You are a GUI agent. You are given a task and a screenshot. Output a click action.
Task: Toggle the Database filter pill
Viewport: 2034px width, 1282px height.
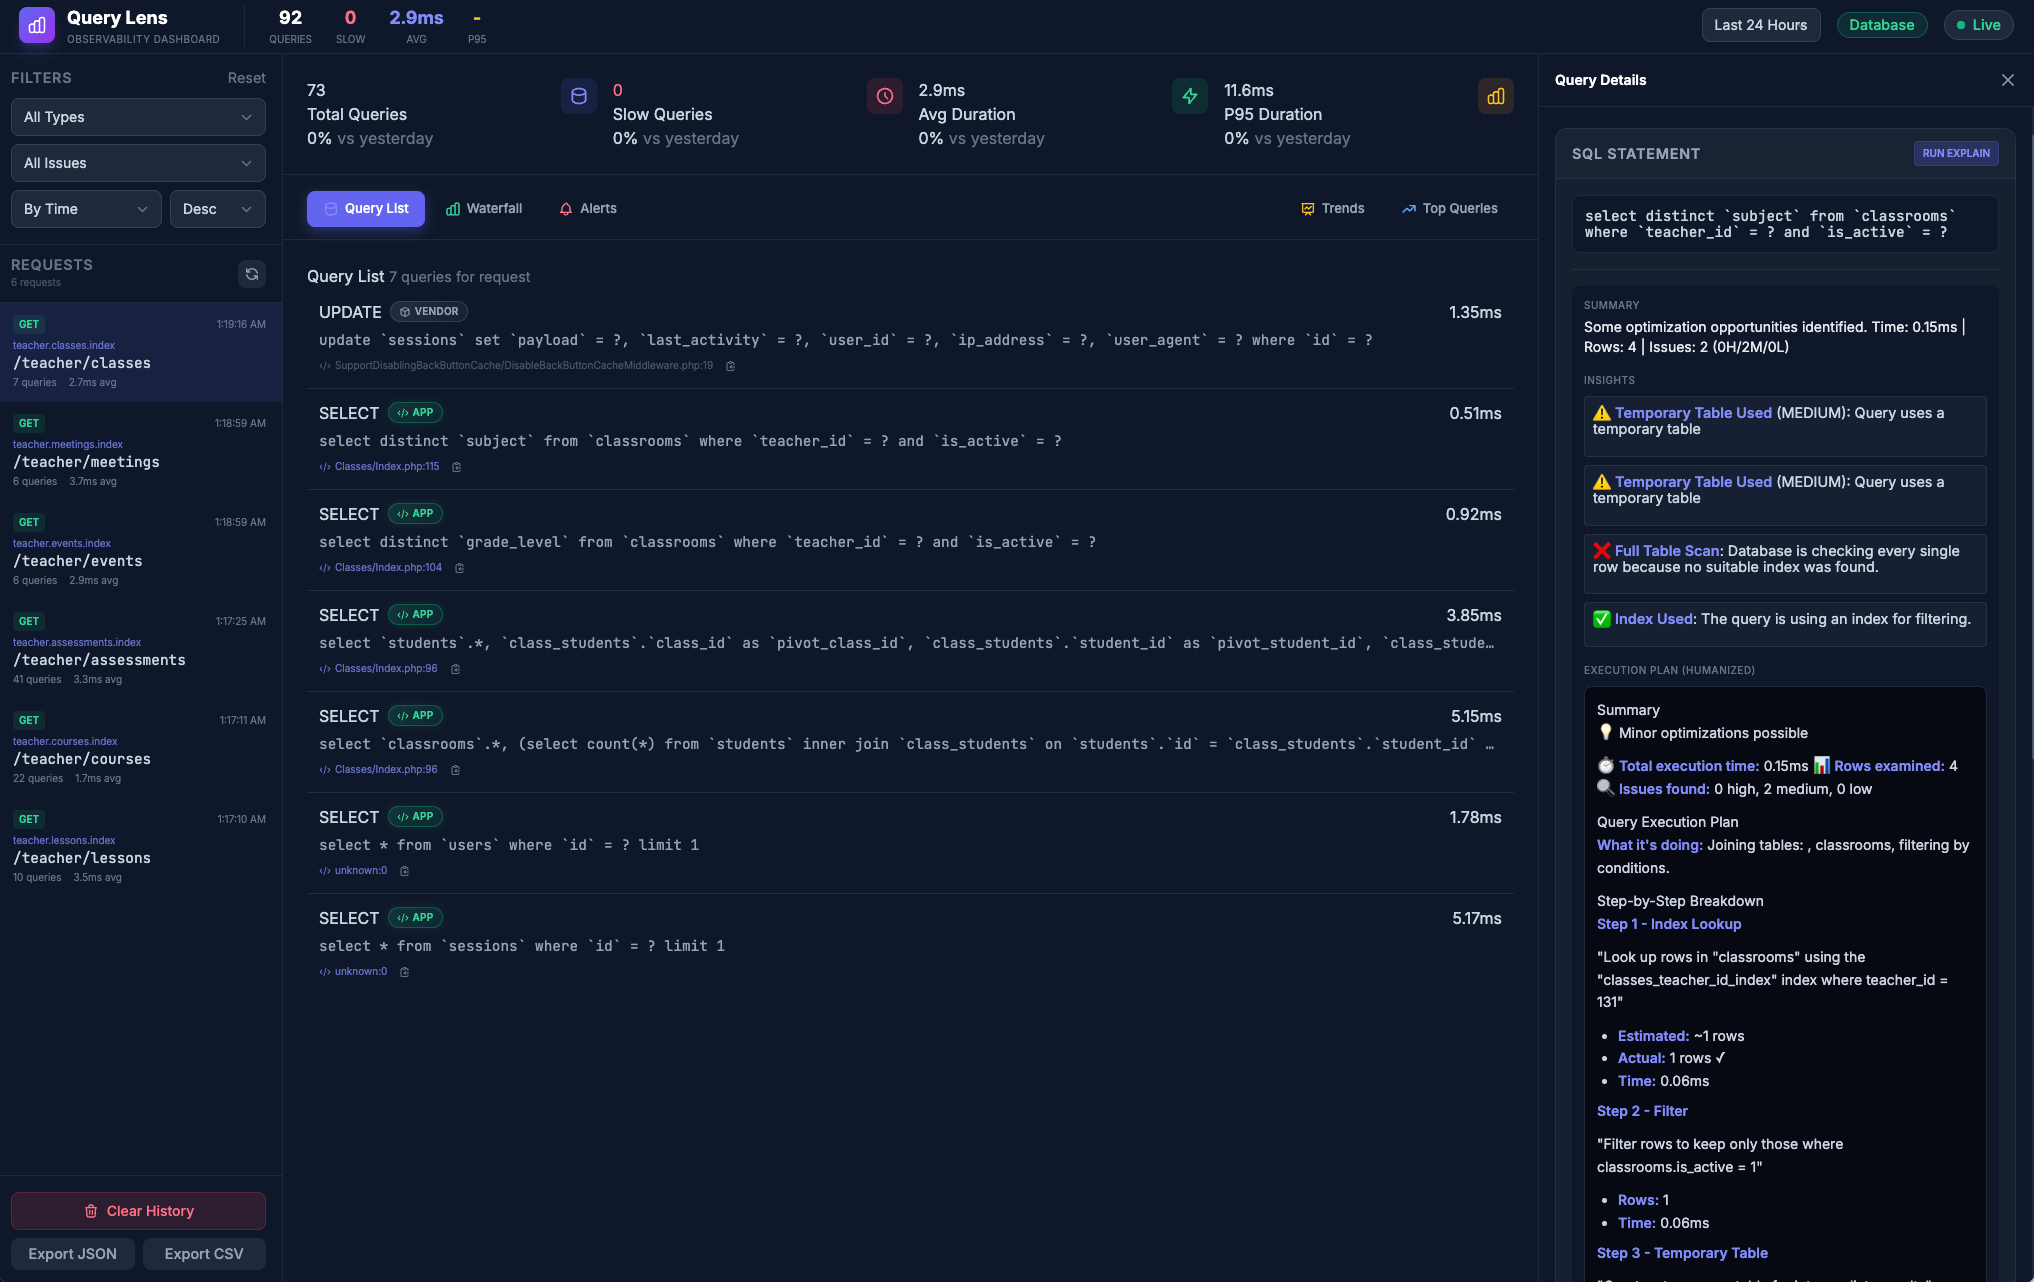click(x=1880, y=25)
